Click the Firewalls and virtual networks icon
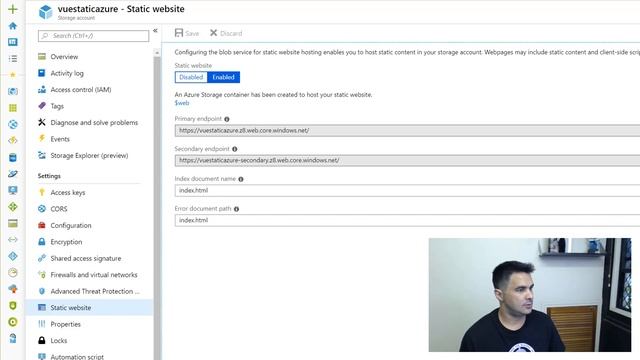This screenshot has width=640, height=360. pos(42,275)
